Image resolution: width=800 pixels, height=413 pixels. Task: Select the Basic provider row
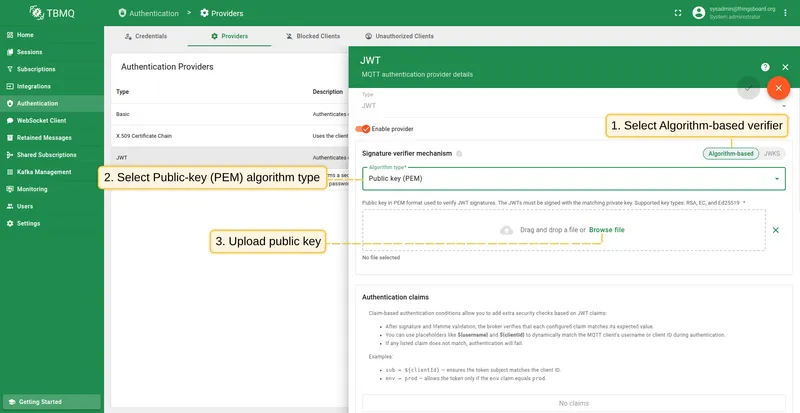pyautogui.click(x=230, y=114)
